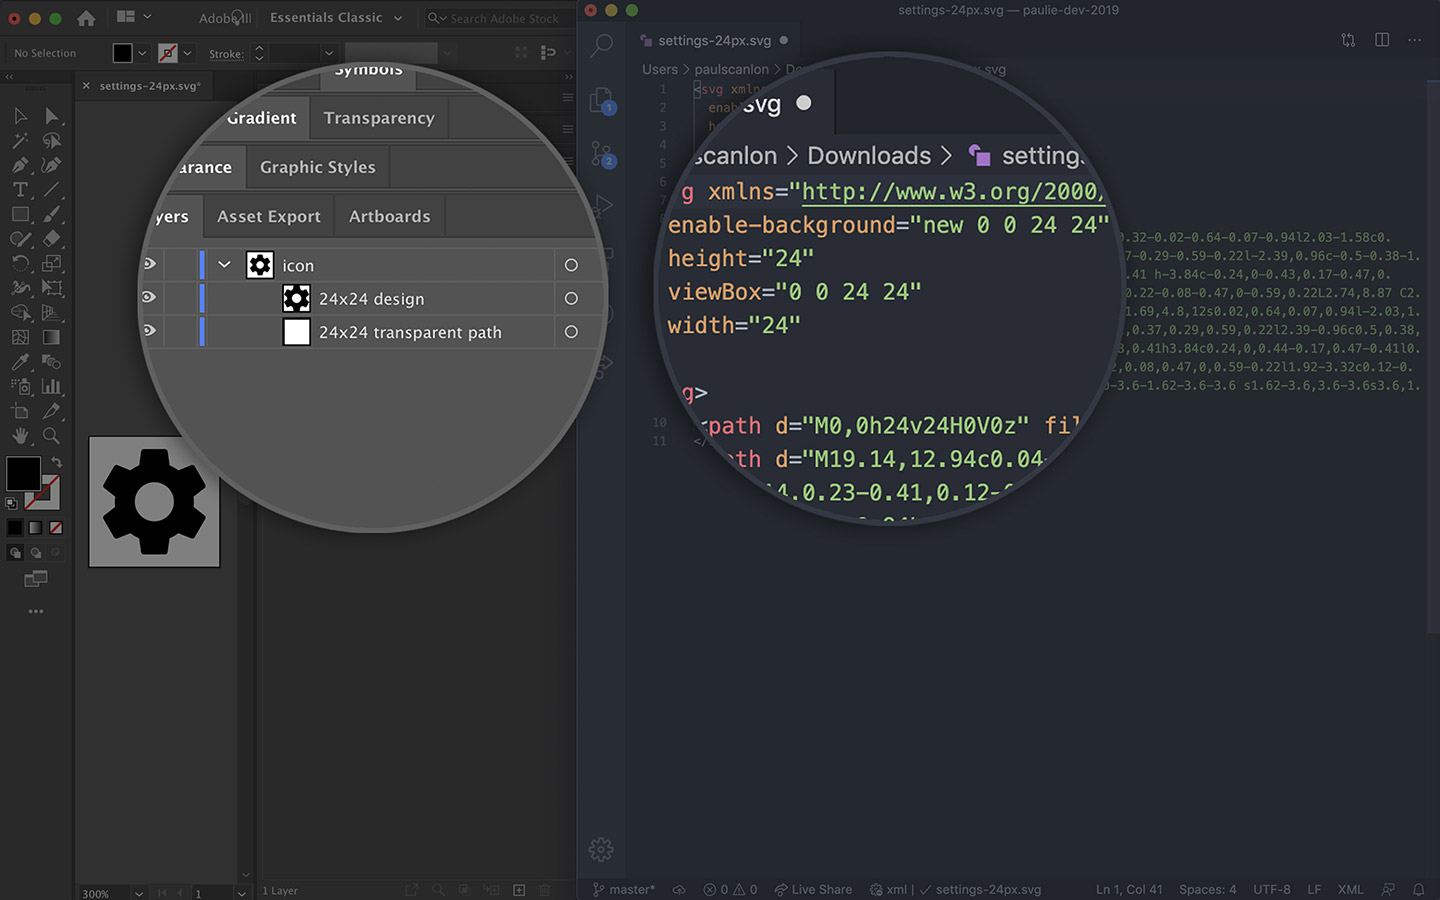The image size is (1440, 900).
Task: Switch to the Graphic Styles tab
Action: 318,167
